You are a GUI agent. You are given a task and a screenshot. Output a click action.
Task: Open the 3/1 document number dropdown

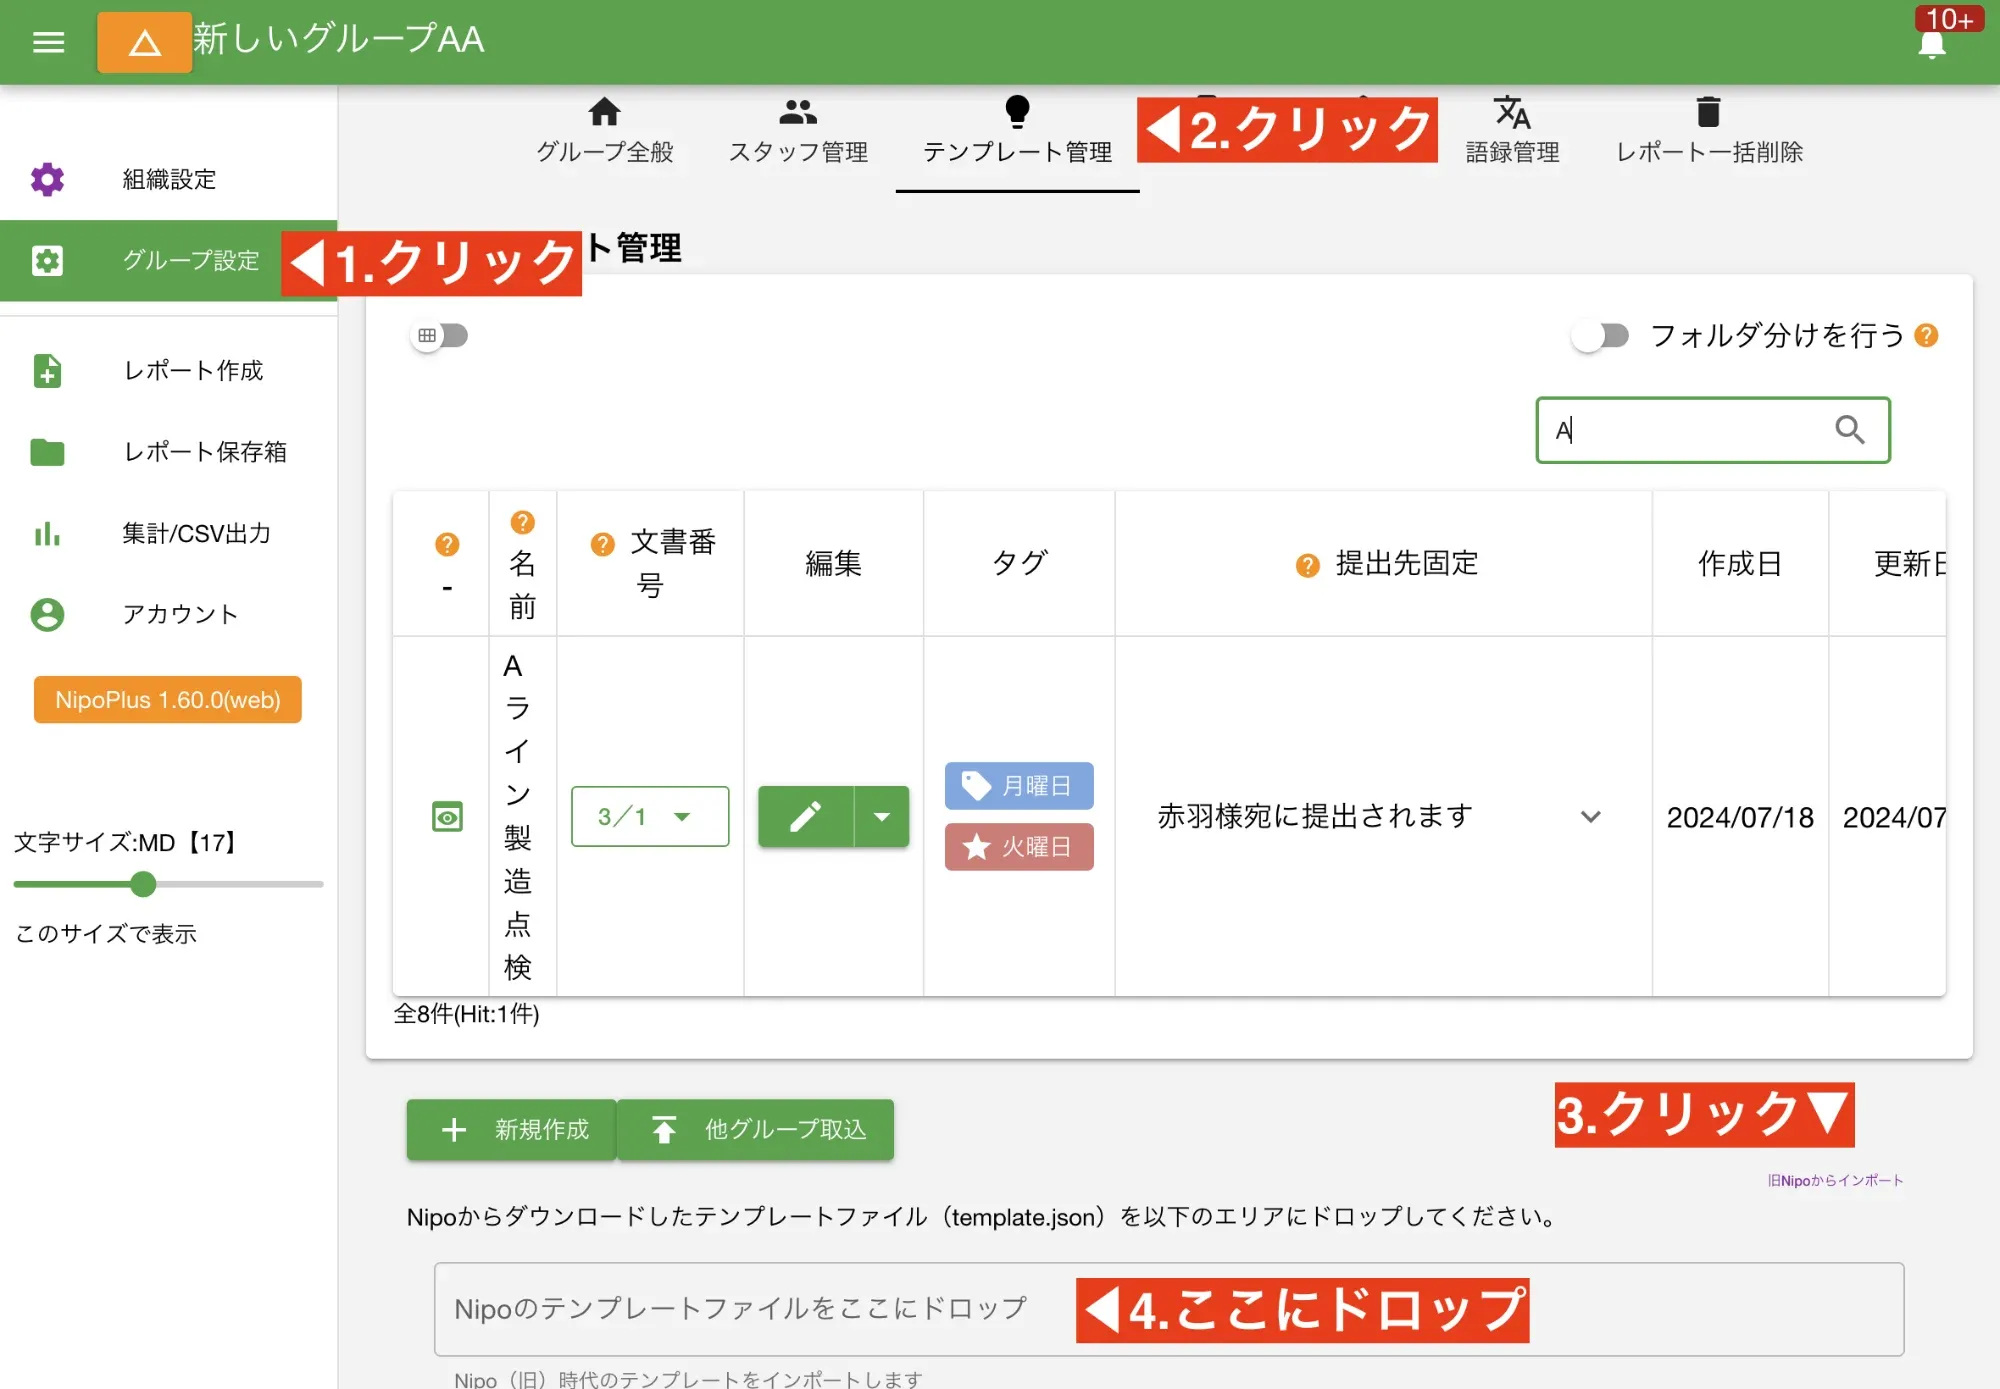649,817
